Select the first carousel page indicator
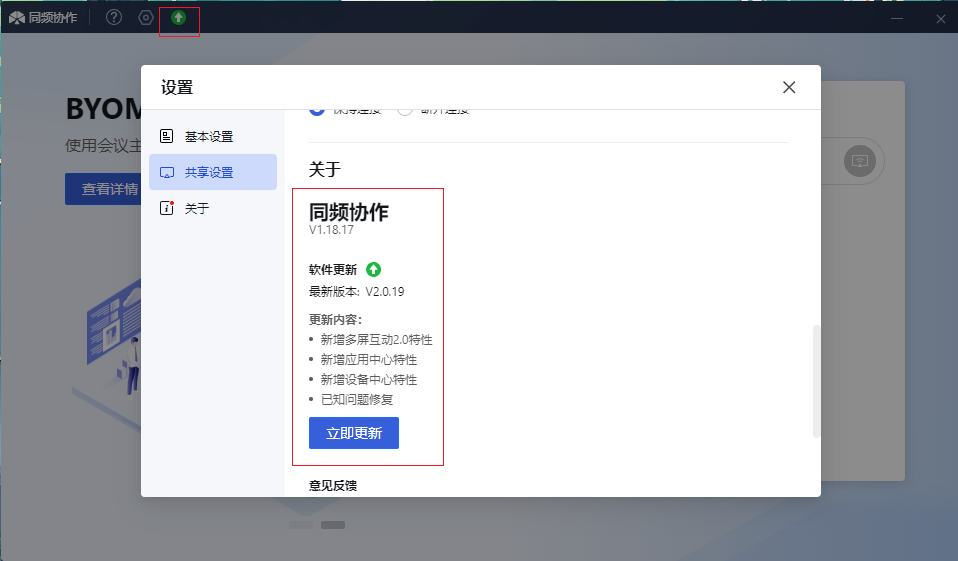The height and width of the screenshot is (561, 958). tap(300, 524)
